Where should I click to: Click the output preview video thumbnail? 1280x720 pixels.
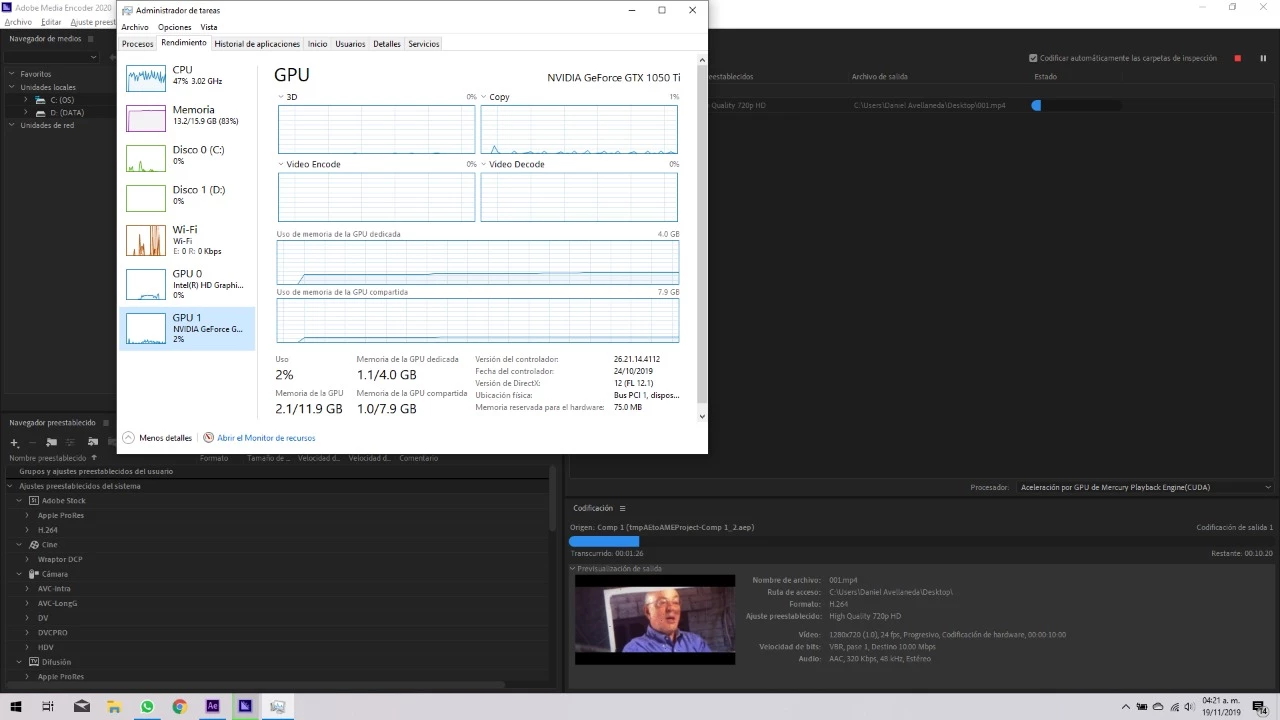(655, 620)
